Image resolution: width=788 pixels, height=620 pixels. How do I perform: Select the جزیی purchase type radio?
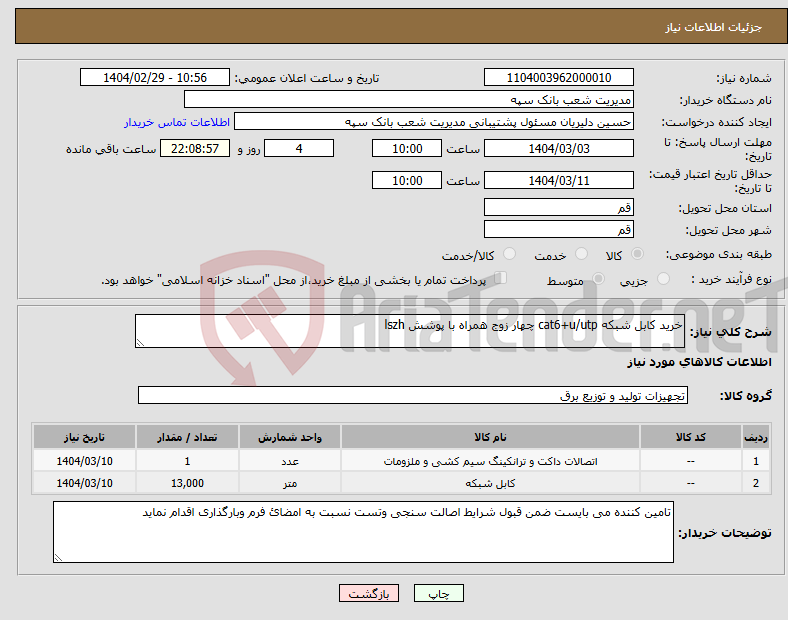point(663,278)
